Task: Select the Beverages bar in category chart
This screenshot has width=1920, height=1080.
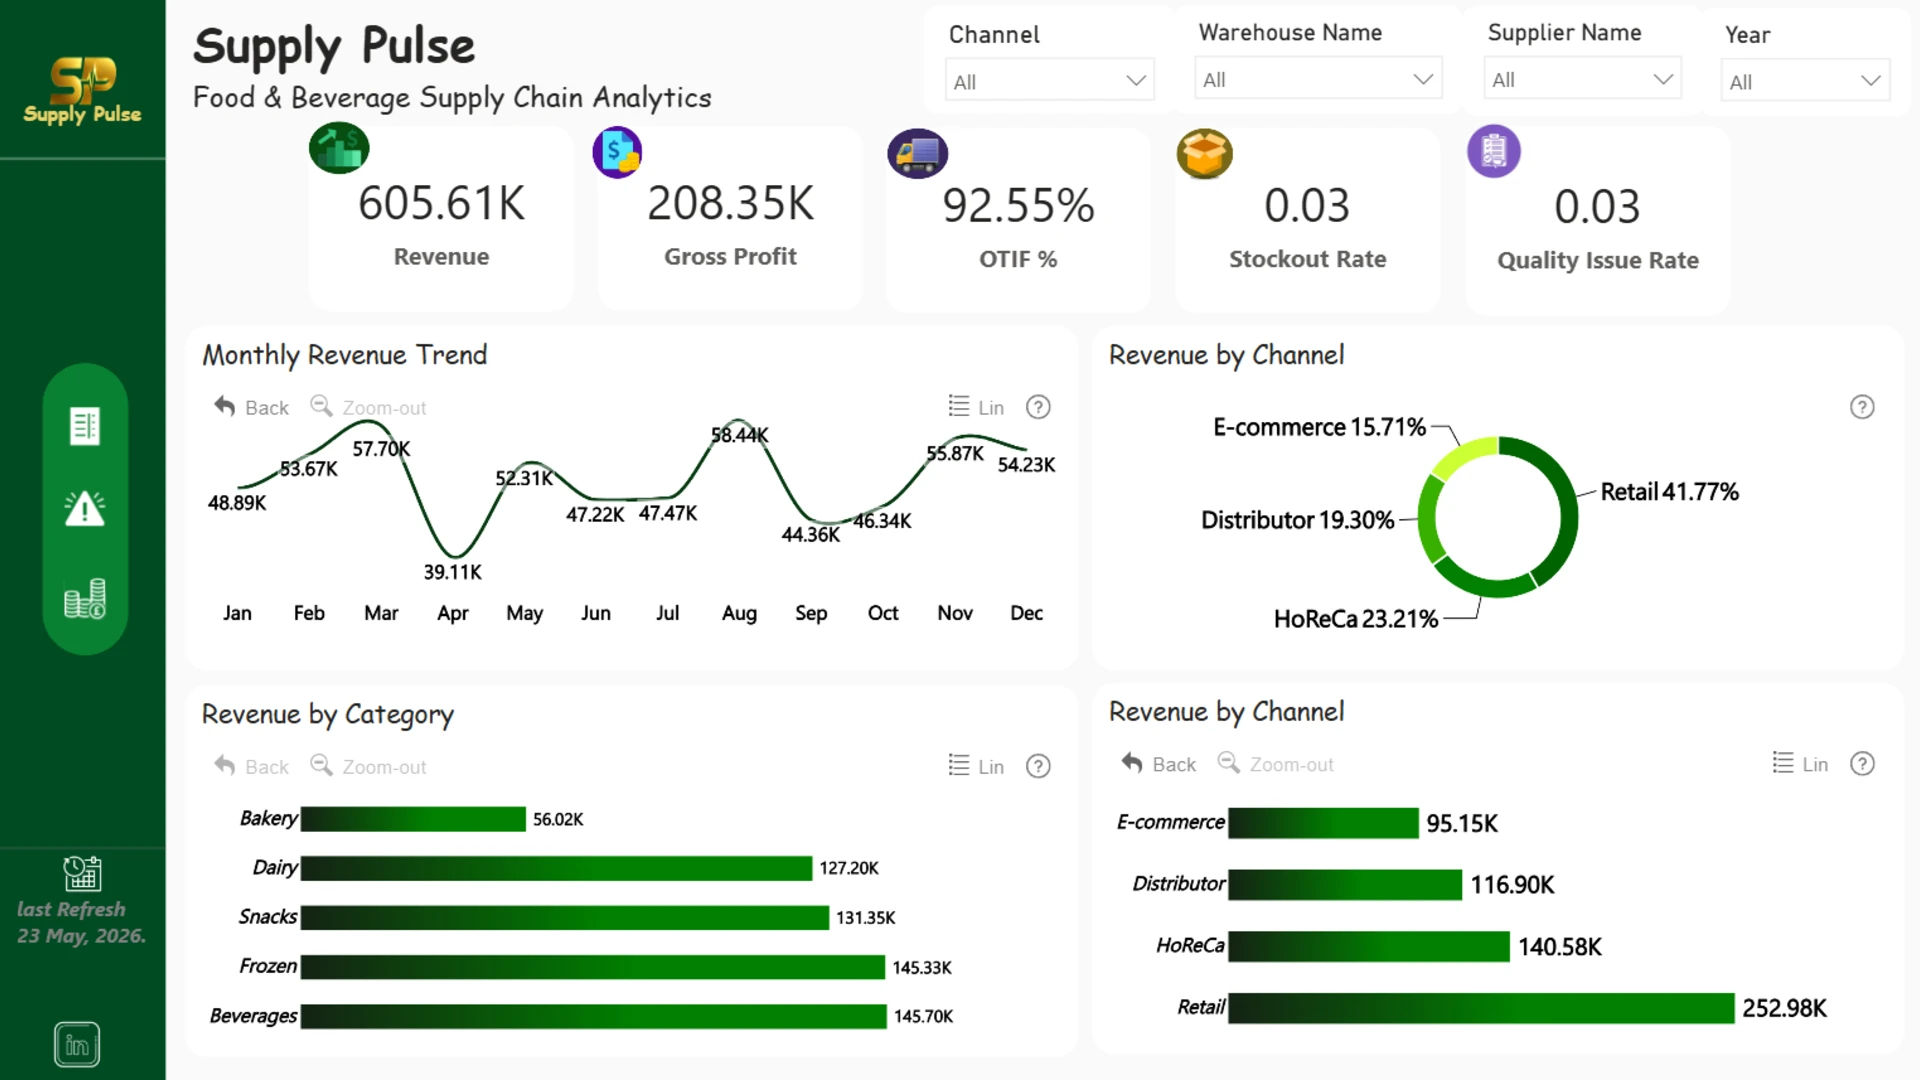Action: tap(593, 1016)
